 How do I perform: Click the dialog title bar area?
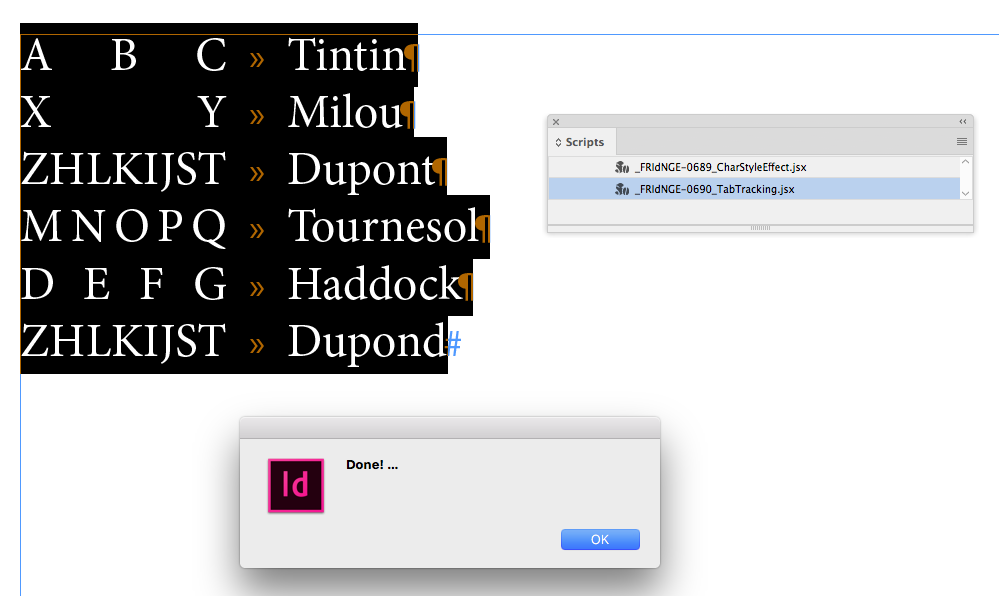(450, 425)
